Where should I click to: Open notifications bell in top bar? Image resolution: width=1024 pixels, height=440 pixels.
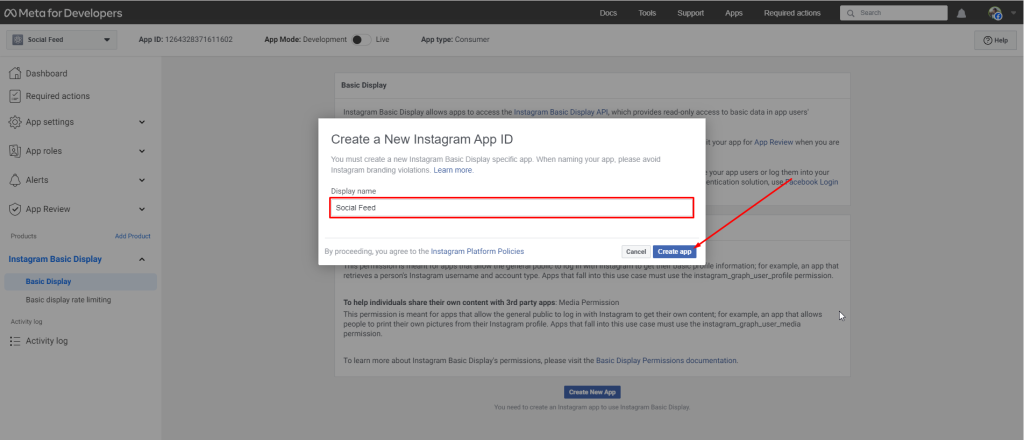point(961,13)
